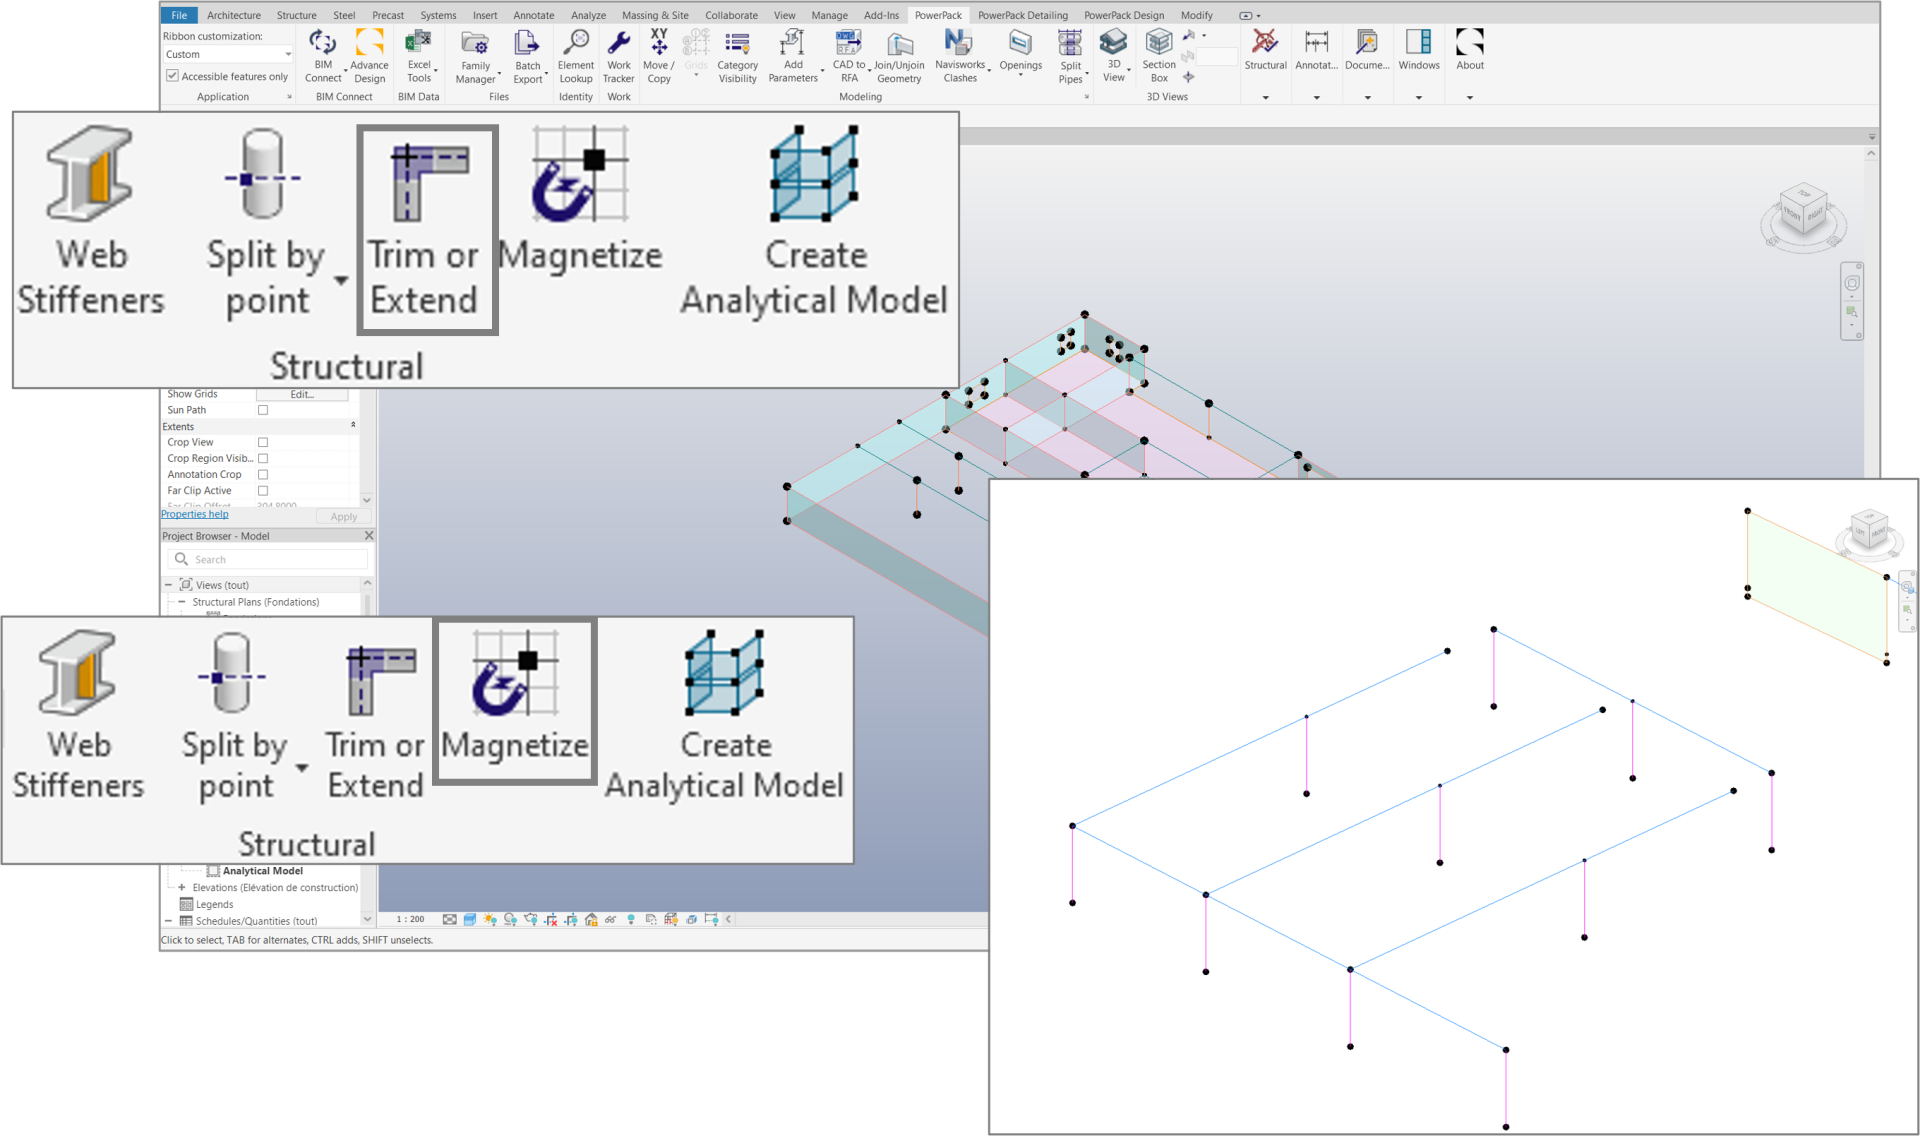The width and height of the screenshot is (1920, 1136).
Task: Switch to PowerPack Detailing tab
Action: [1023, 15]
